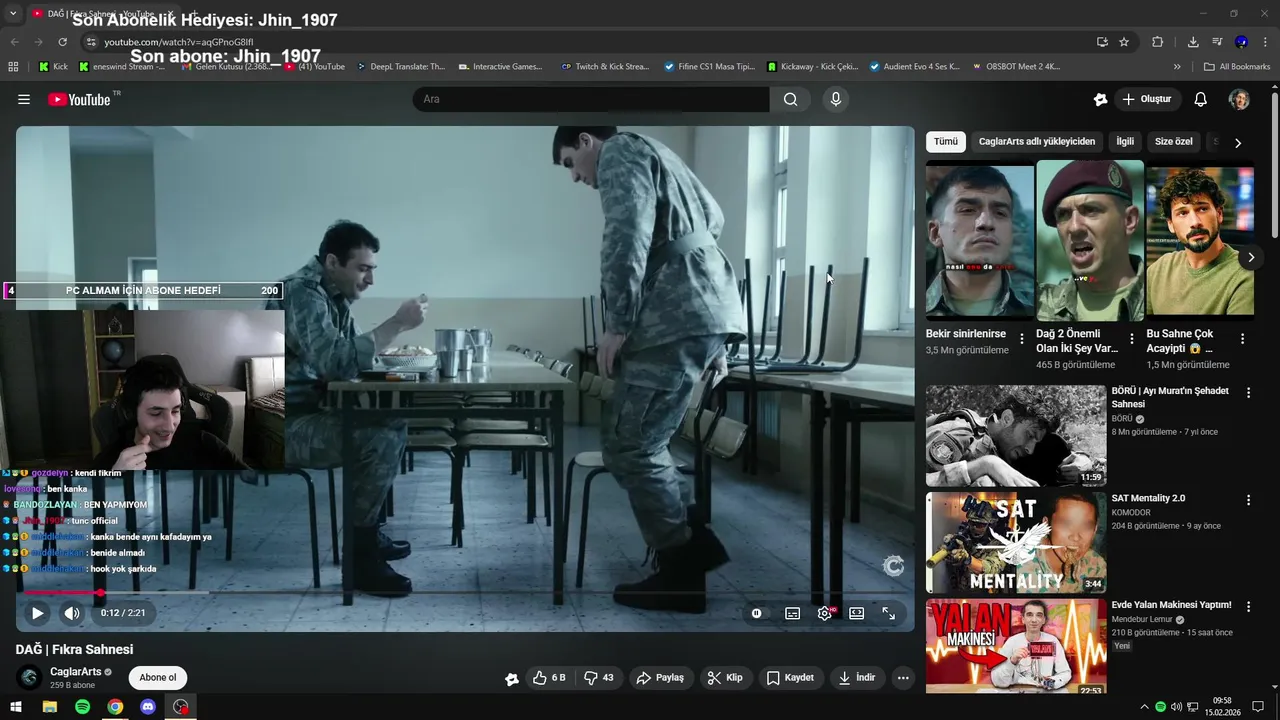Open Bekir sinirlenirse short thumbnail

[x=979, y=239]
